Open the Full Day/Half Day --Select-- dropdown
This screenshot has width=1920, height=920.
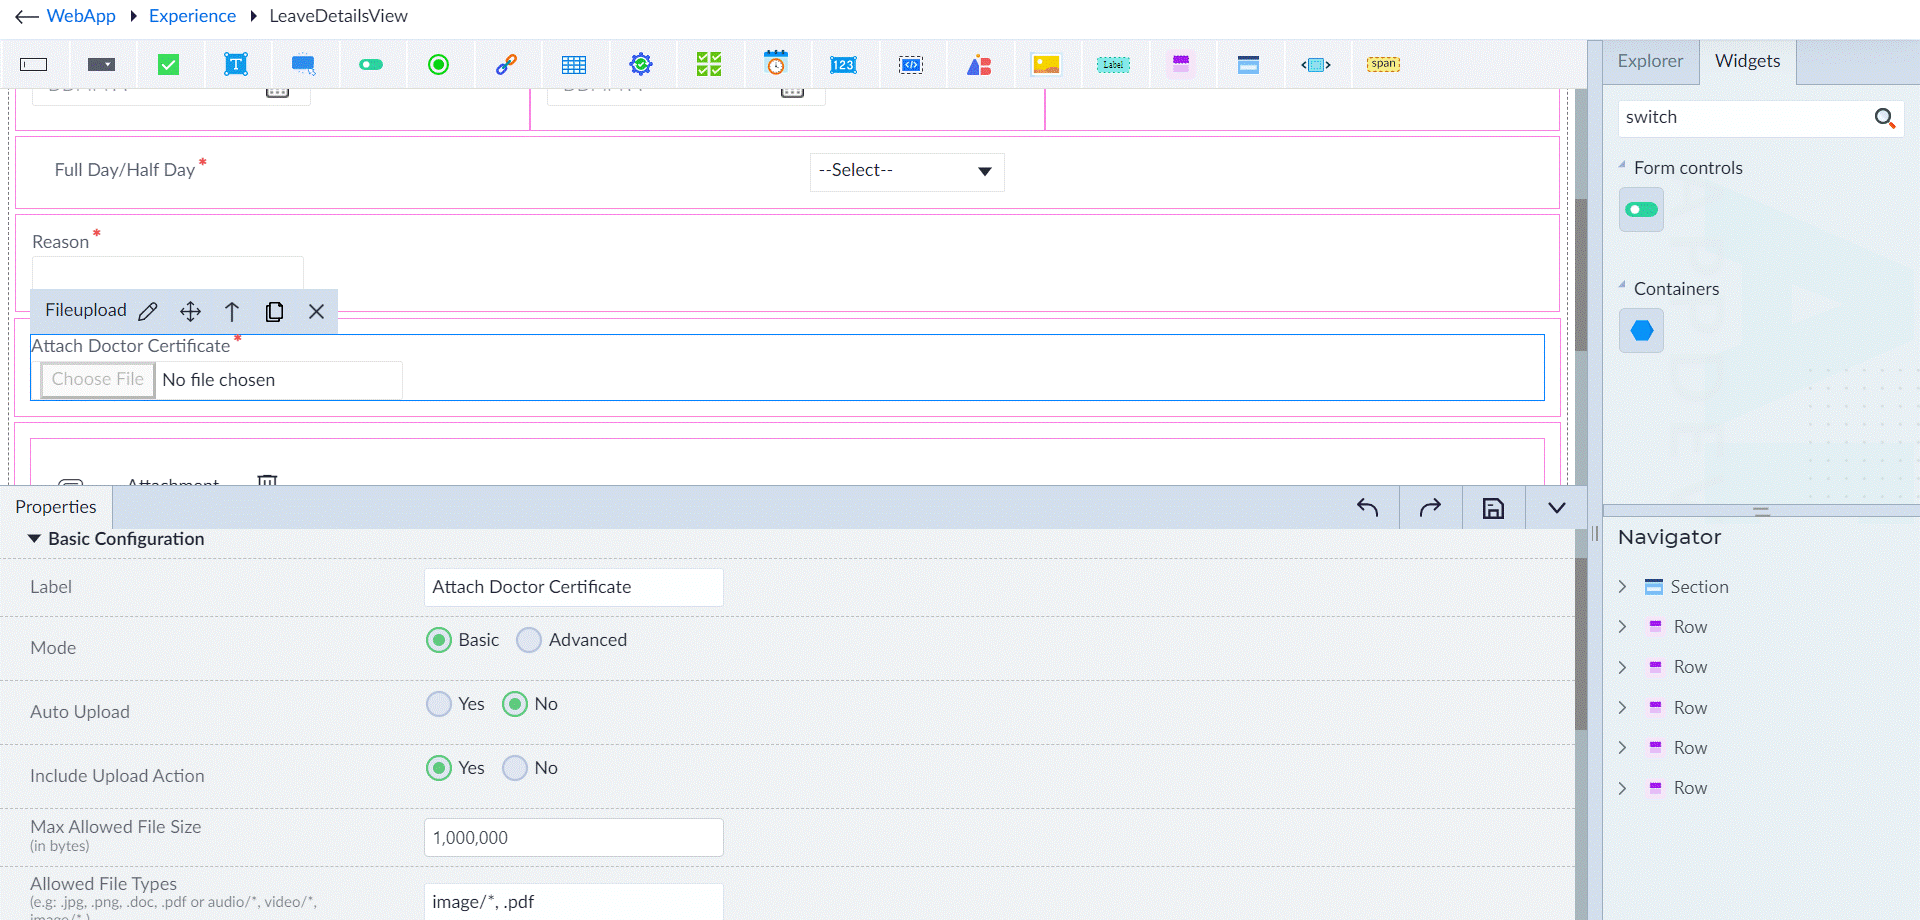tap(906, 172)
